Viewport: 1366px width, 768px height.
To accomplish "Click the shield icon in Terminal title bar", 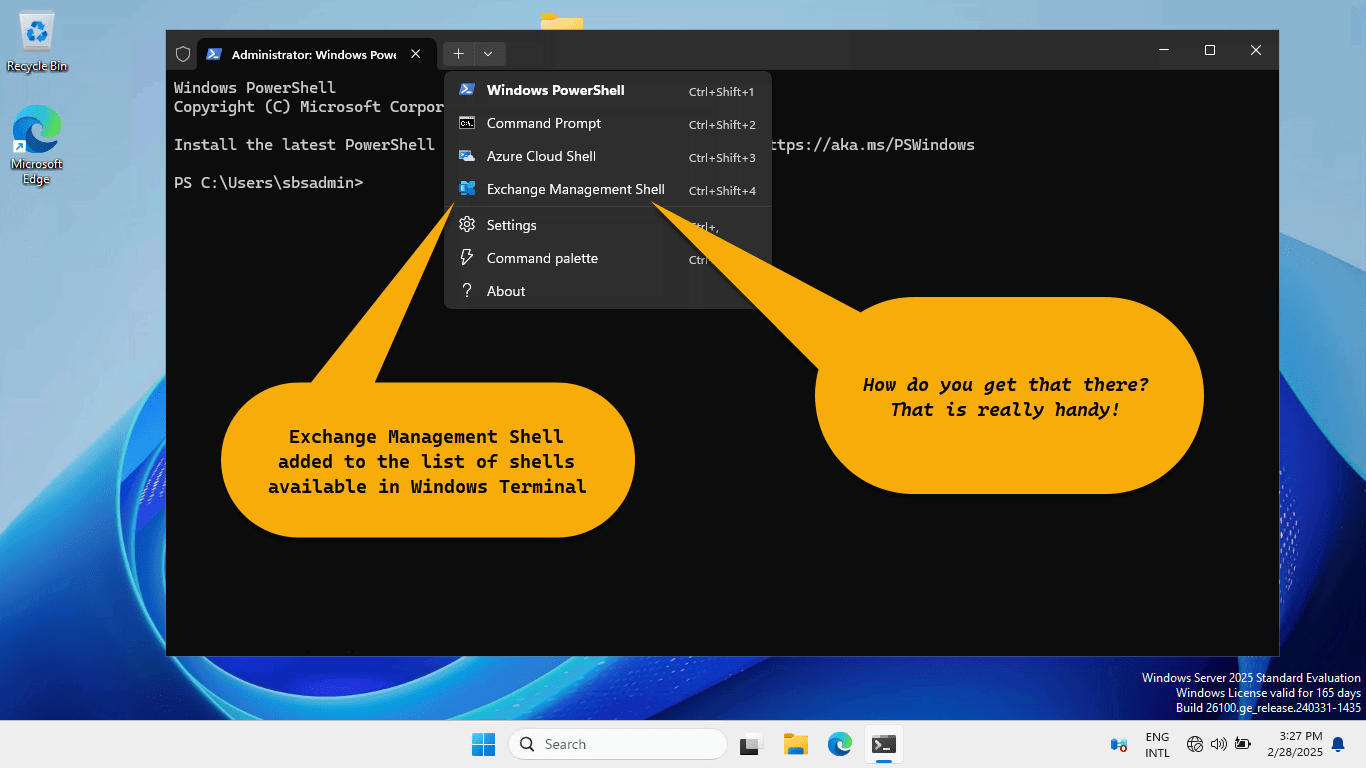I will coord(183,54).
